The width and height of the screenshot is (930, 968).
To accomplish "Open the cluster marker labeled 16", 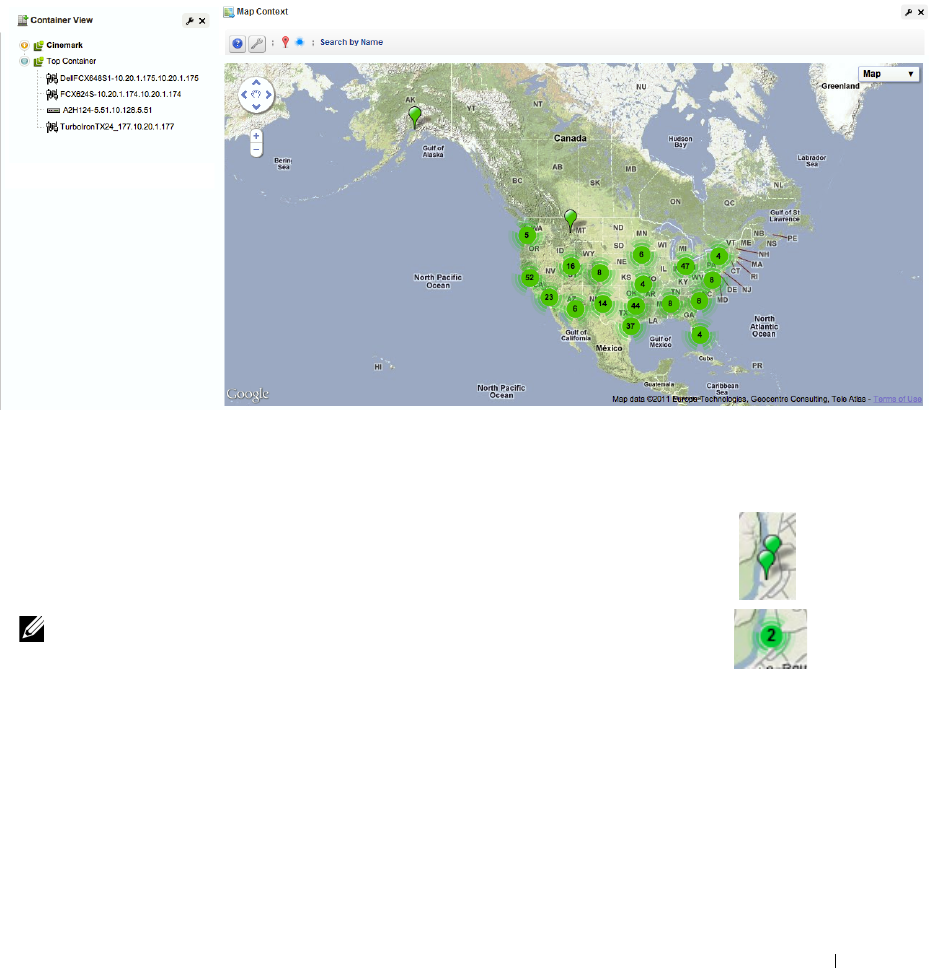I will pyautogui.click(x=571, y=267).
